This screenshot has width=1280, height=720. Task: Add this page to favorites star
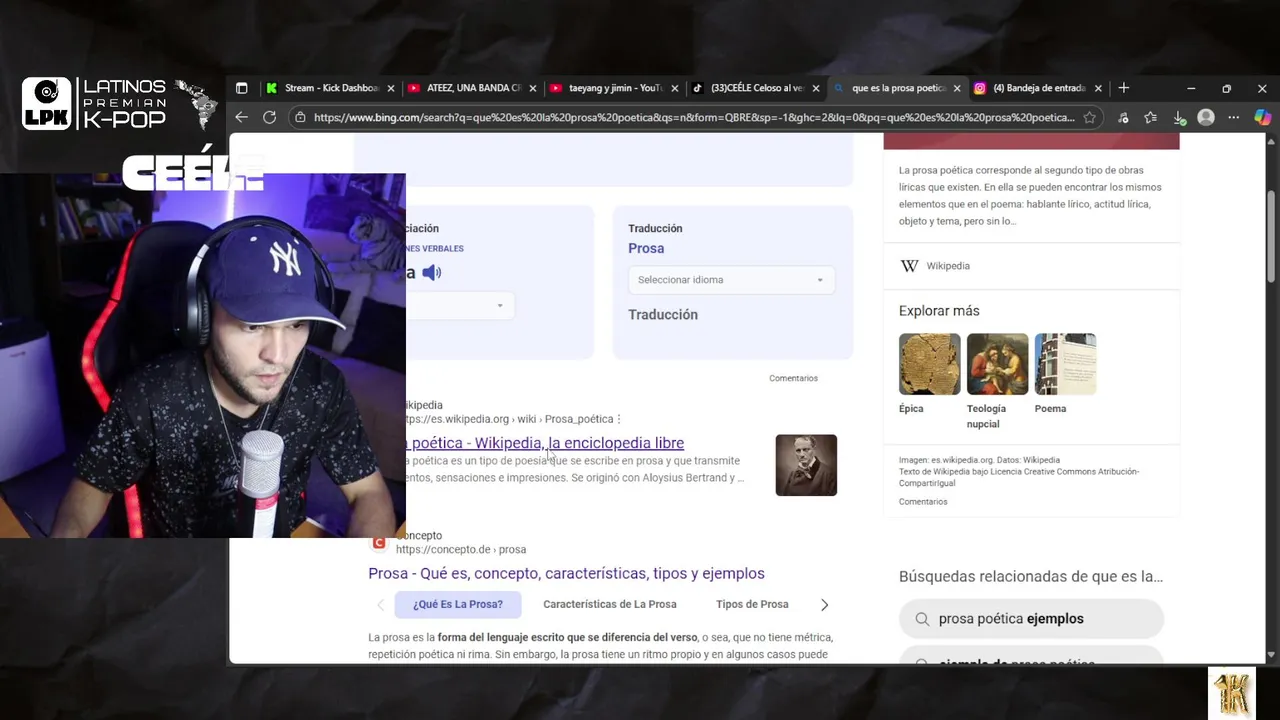pyautogui.click(x=1089, y=117)
